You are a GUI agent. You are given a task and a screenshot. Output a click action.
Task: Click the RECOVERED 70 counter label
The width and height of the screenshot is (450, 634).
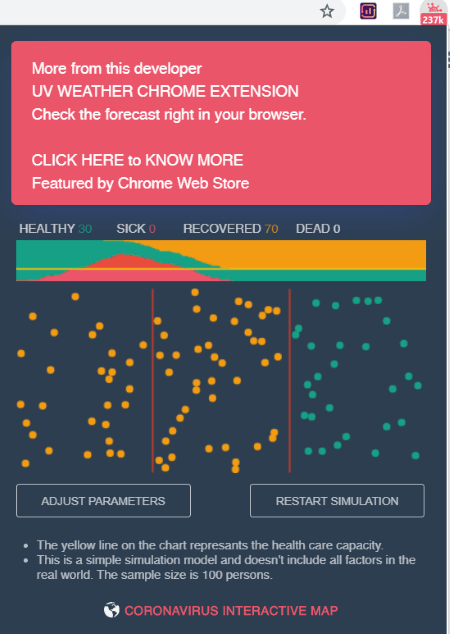pos(230,229)
